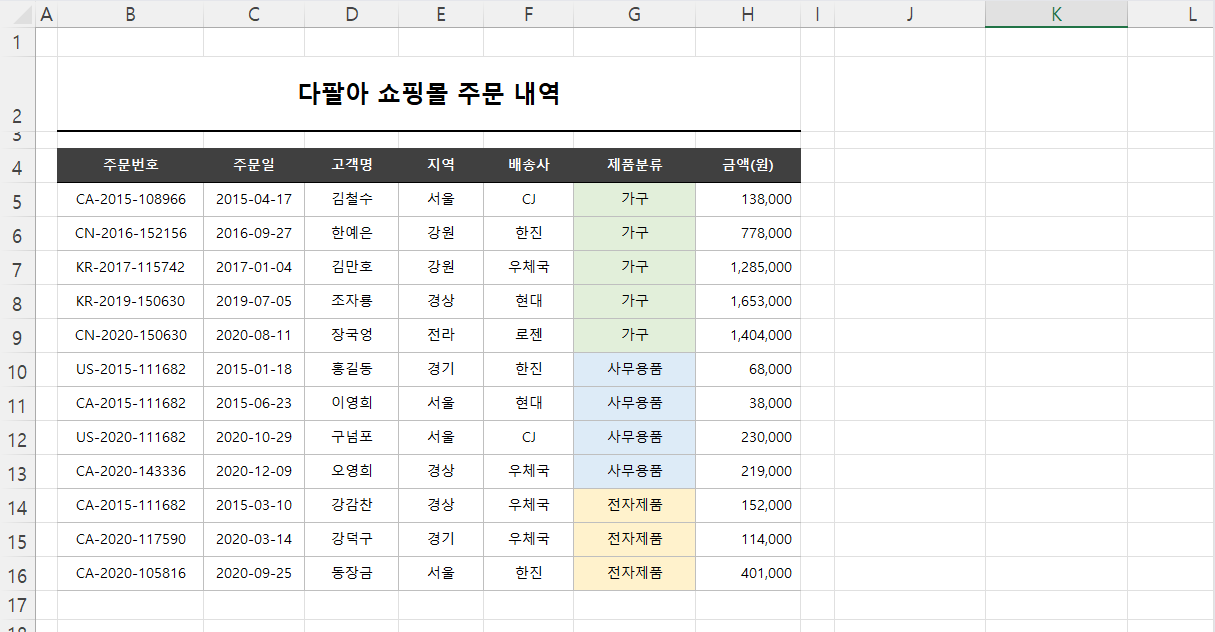The width and height of the screenshot is (1215, 632).
Task: Click column K header
Action: pos(1055,14)
